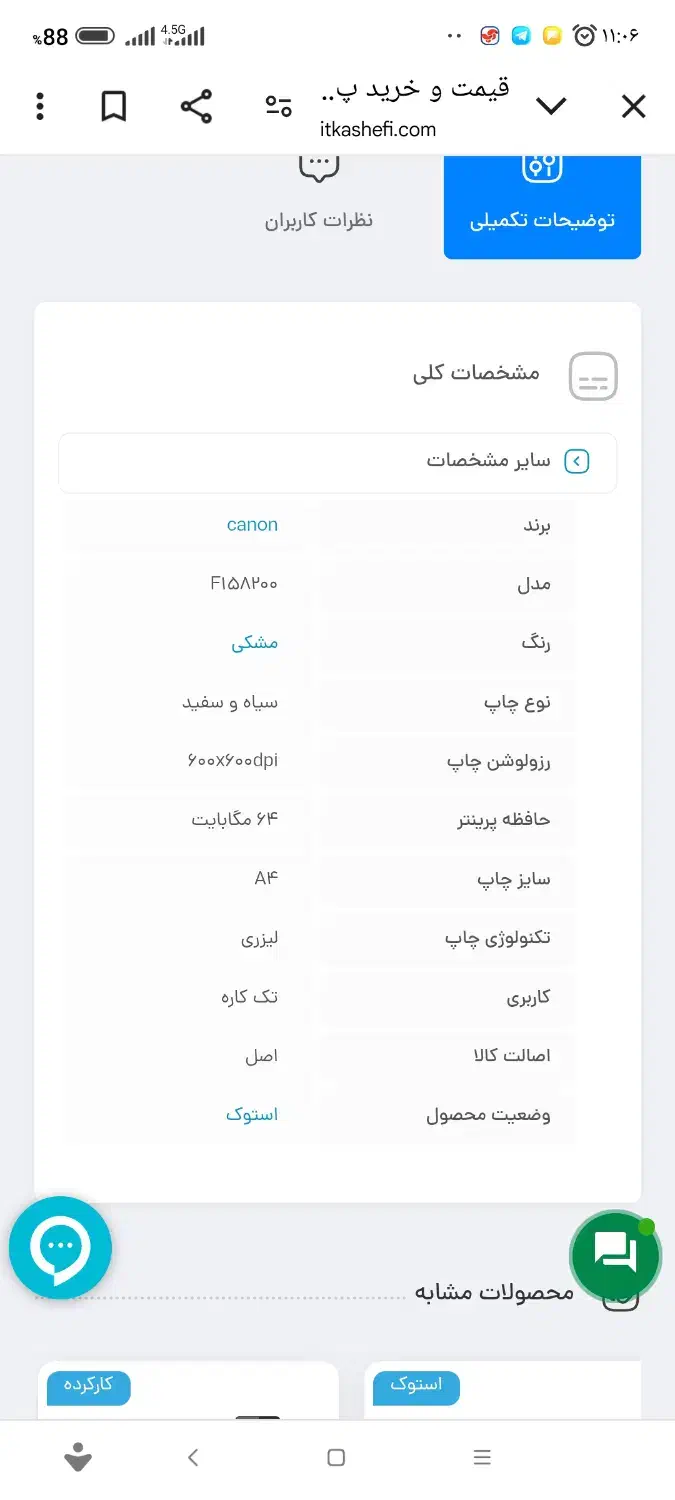Click the specifications card icon beside مشخصات کلی
This screenshot has width=675, height=1500.
pyautogui.click(x=592, y=376)
